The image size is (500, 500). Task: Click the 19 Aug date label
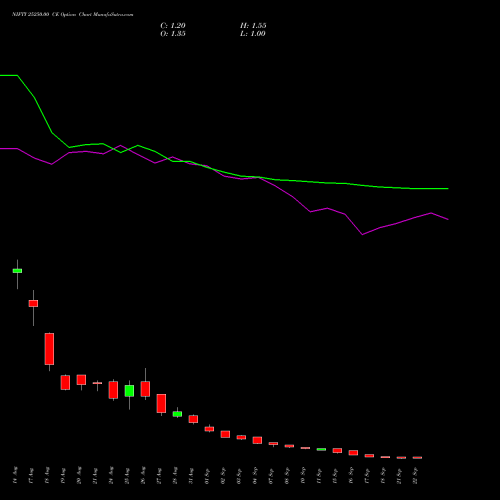click(63, 475)
